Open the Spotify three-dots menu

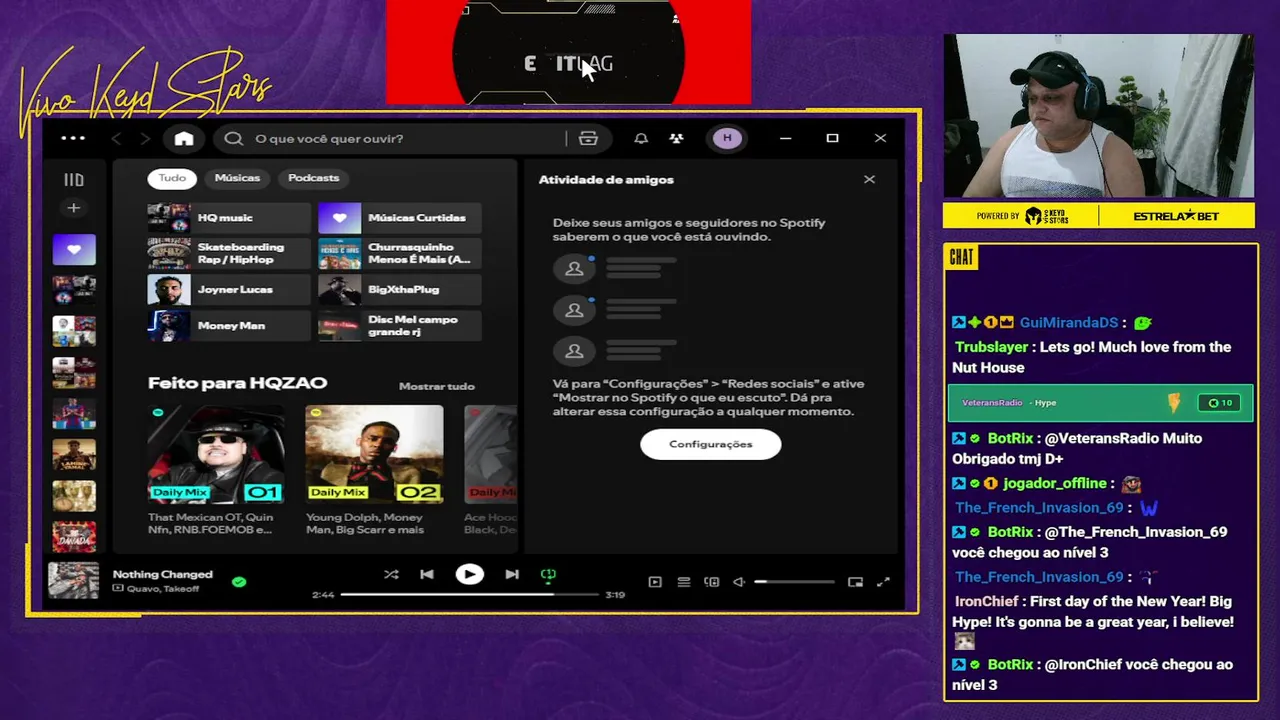click(x=73, y=138)
